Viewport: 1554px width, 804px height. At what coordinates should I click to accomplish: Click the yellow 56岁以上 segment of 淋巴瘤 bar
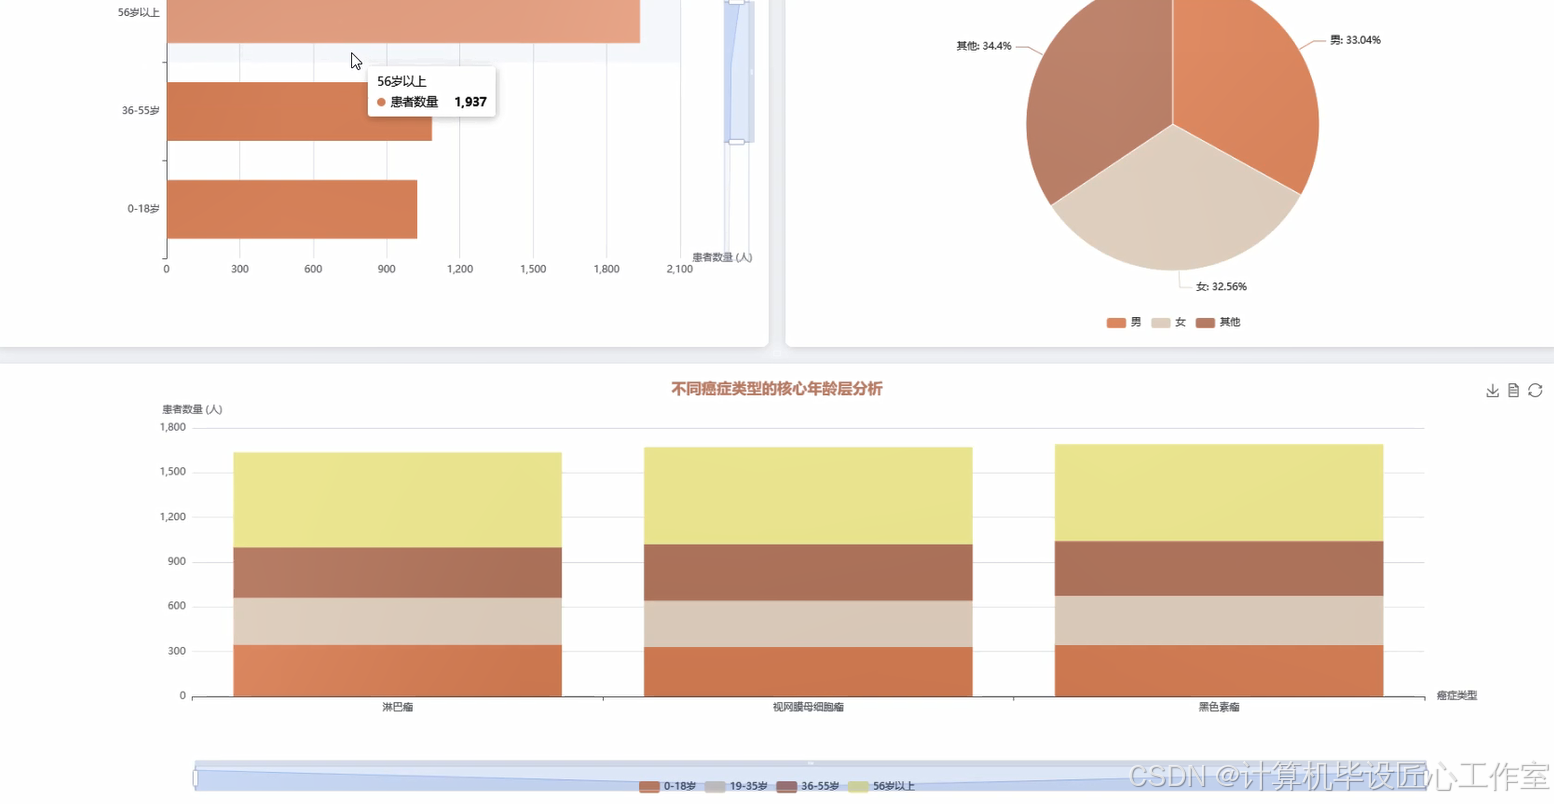point(397,500)
